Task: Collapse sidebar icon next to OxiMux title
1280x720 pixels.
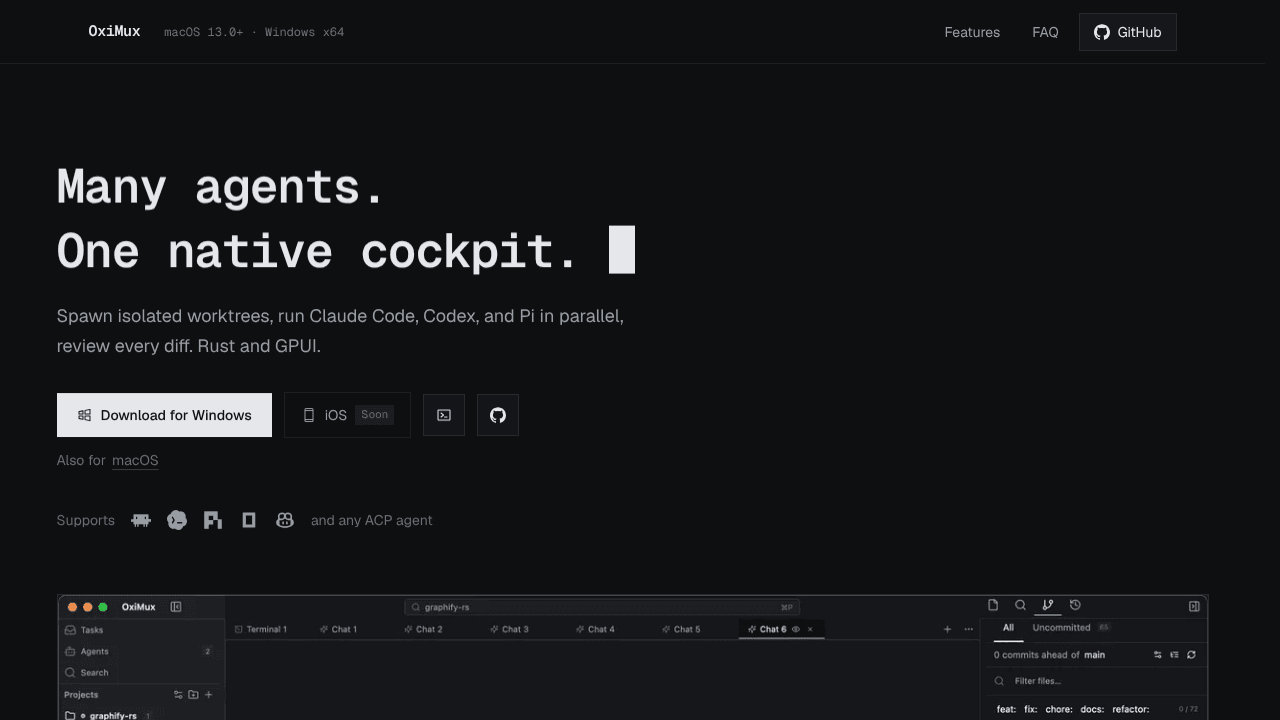Action: 176,607
